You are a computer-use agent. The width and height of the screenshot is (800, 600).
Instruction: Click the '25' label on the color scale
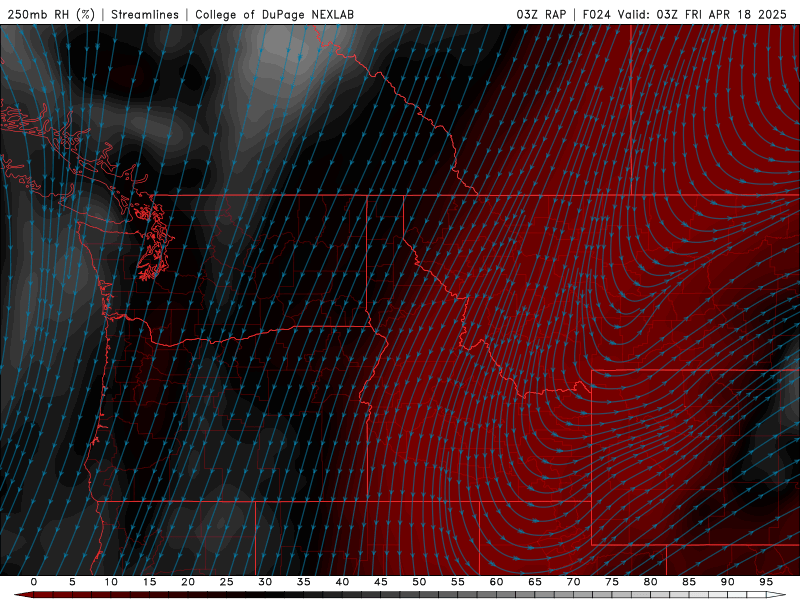point(227,582)
